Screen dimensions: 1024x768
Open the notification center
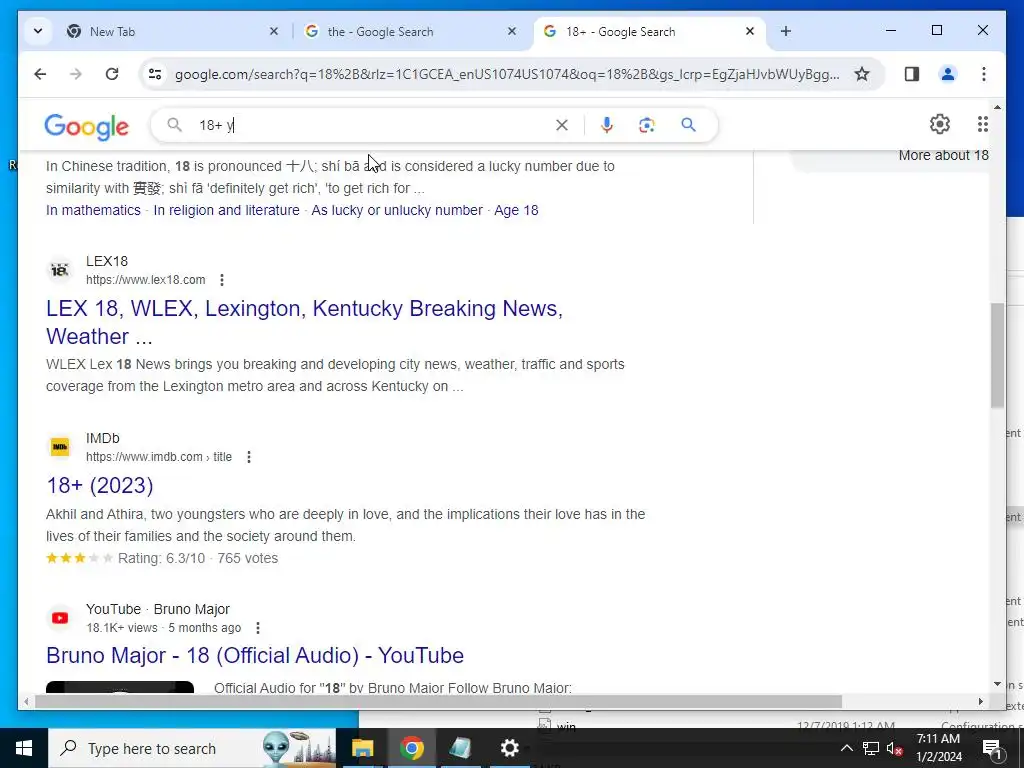pos(991,748)
